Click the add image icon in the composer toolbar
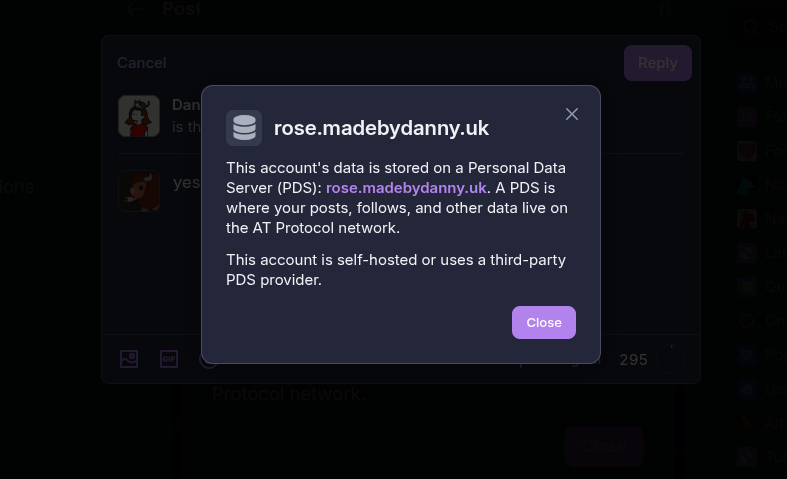The width and height of the screenshot is (787, 479). pyautogui.click(x=129, y=359)
